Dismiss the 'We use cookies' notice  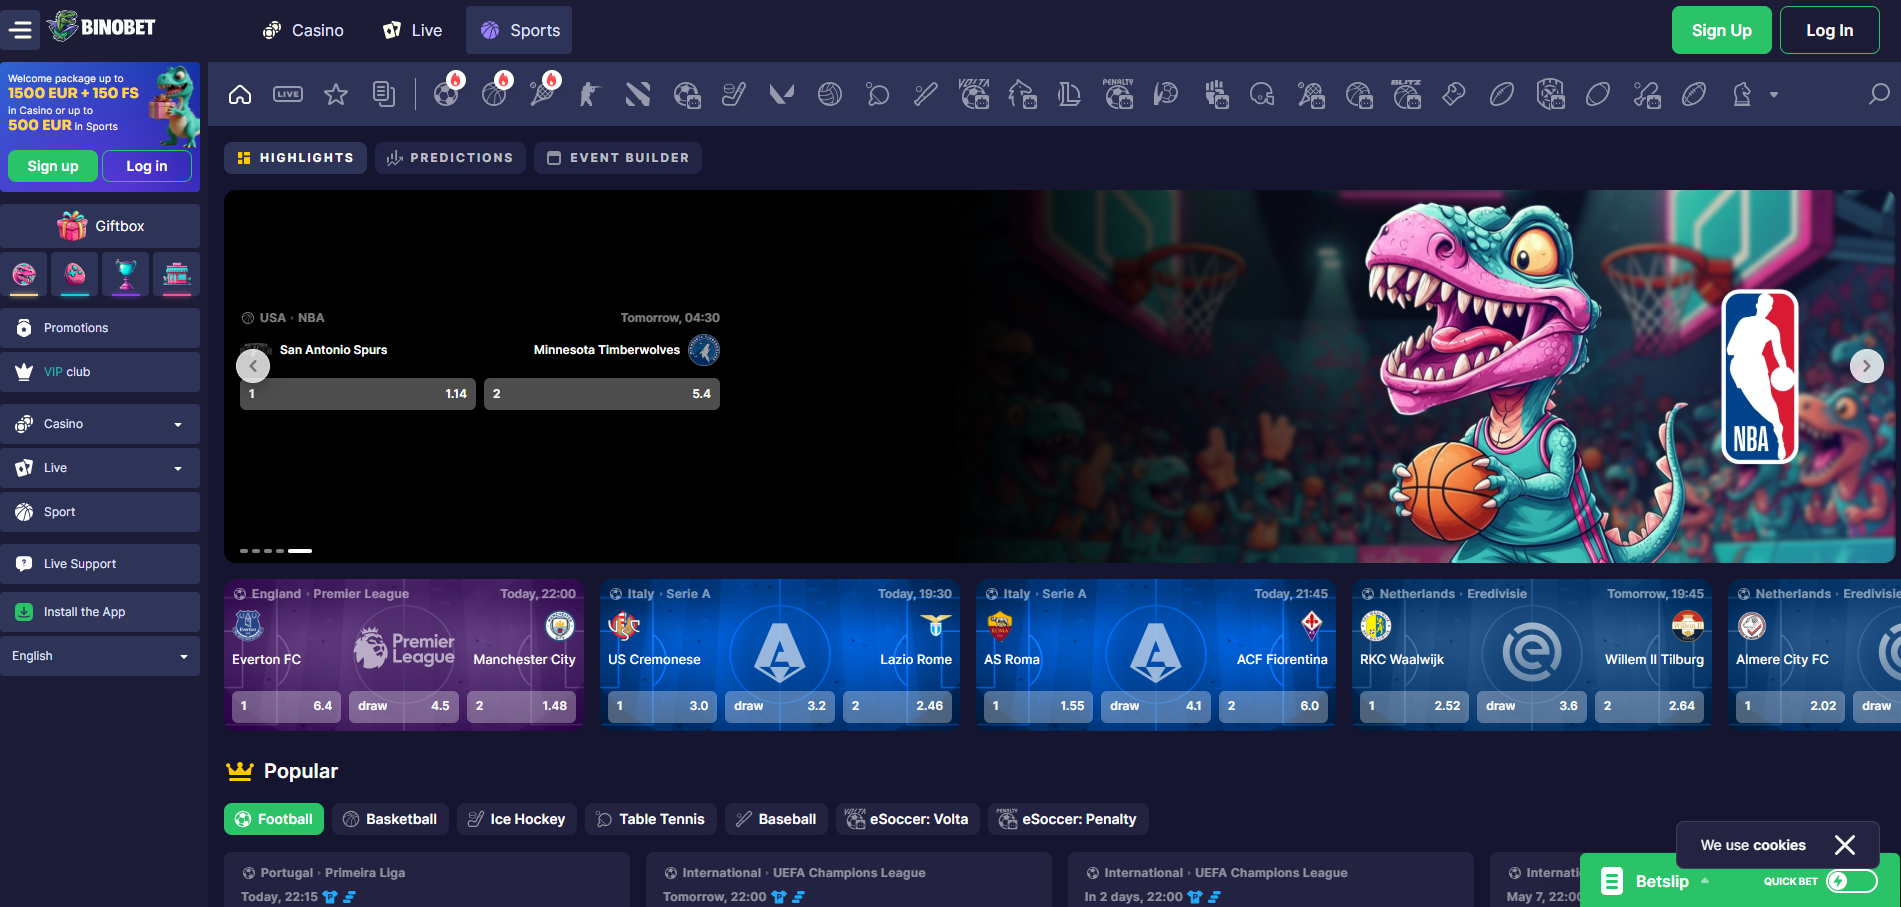pyautogui.click(x=1845, y=845)
